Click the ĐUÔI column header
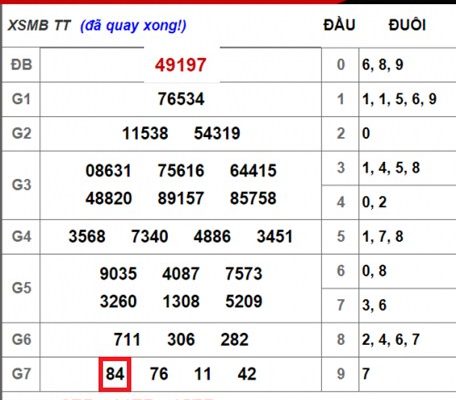The height and width of the screenshot is (400, 459). click(x=407, y=25)
